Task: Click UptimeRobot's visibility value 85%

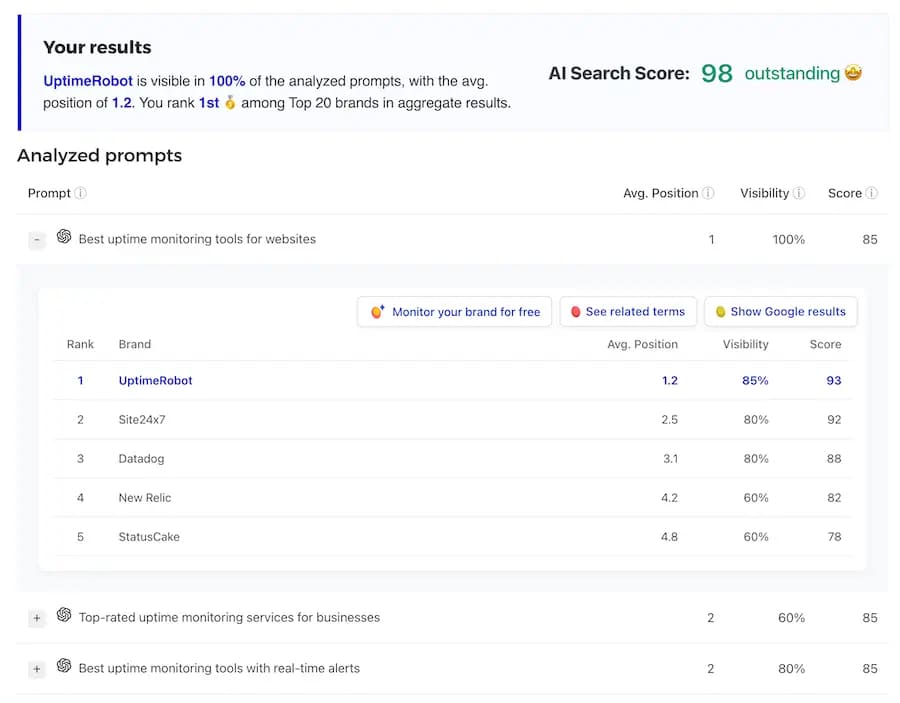Action: (x=755, y=380)
